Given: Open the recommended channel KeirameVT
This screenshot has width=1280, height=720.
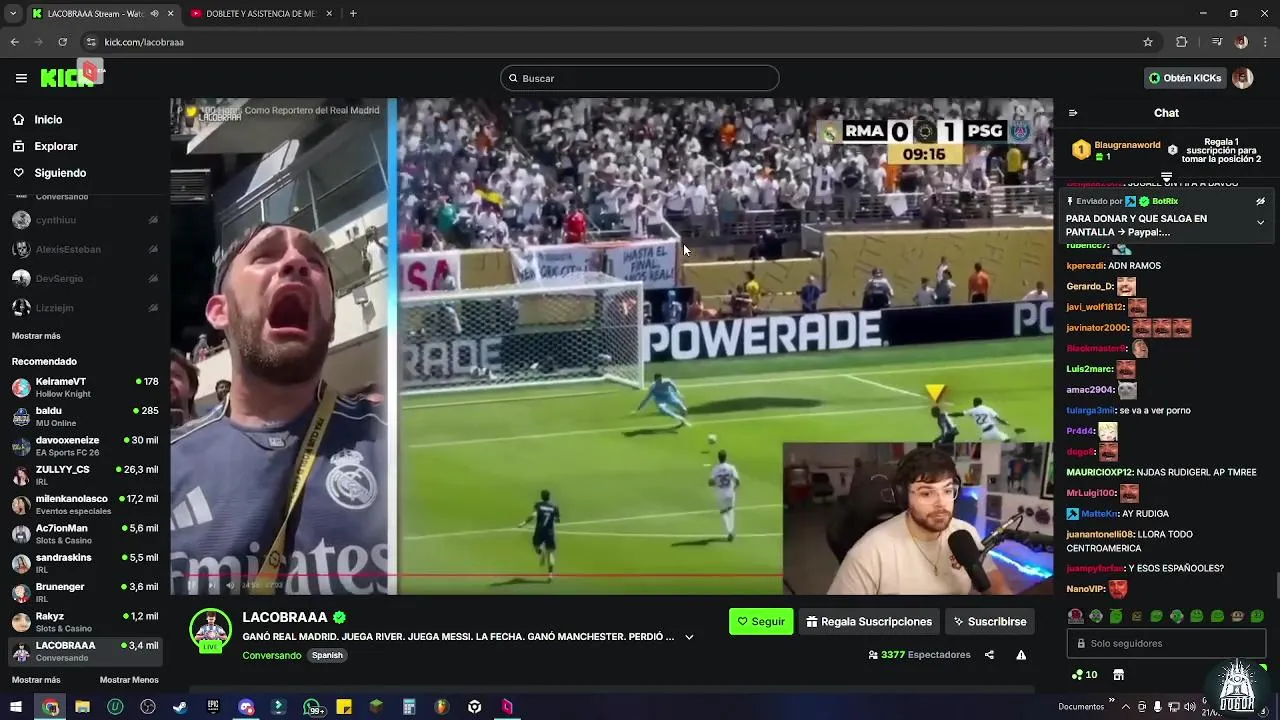Looking at the screenshot, I should pos(85,387).
